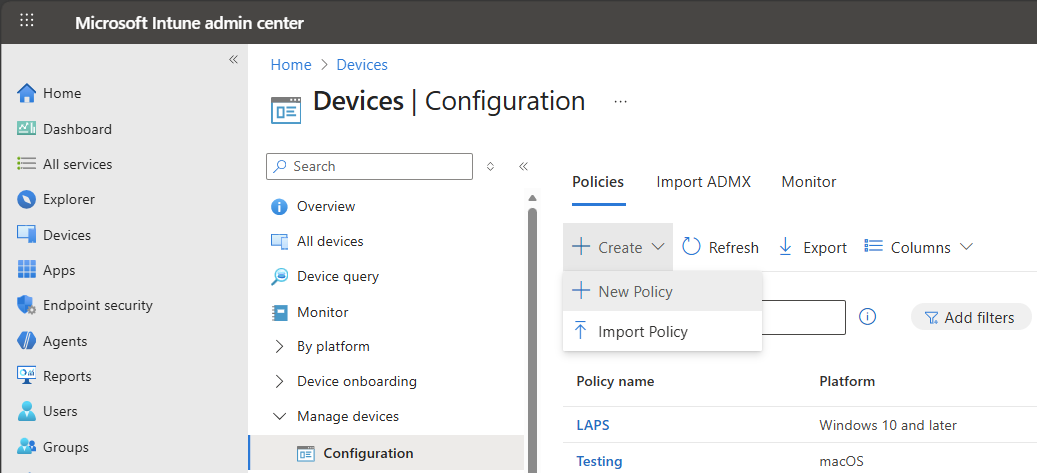
Task: Open the Columns dropdown
Action: (x=918, y=247)
